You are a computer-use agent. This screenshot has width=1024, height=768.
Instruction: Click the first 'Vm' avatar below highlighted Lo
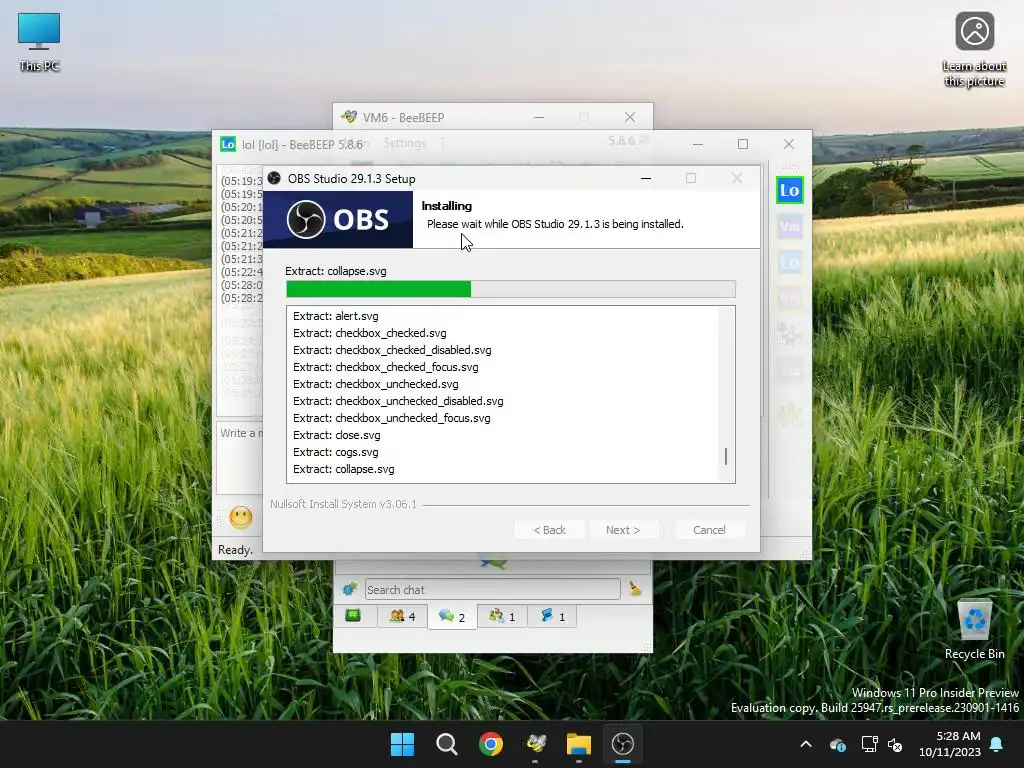click(790, 227)
